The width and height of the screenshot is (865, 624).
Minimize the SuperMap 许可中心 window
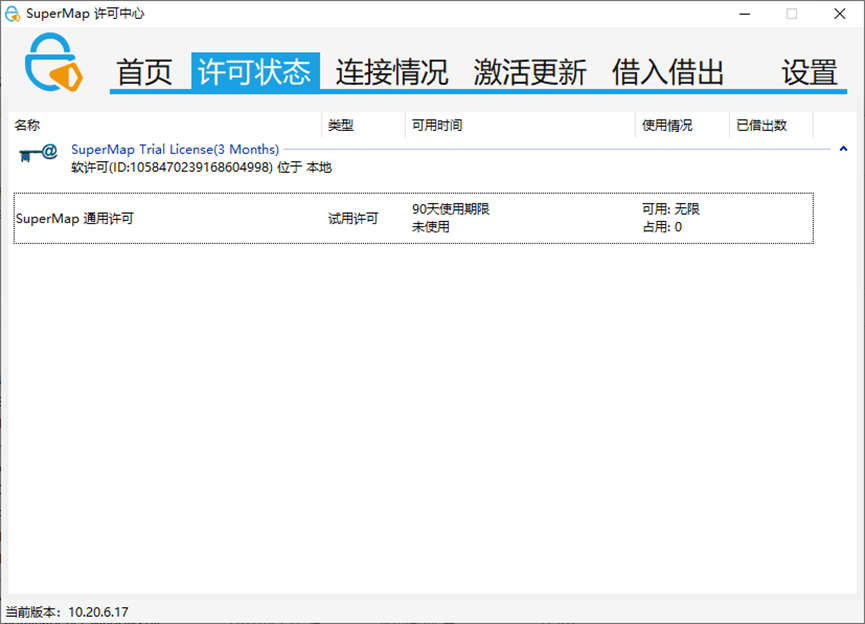point(745,14)
